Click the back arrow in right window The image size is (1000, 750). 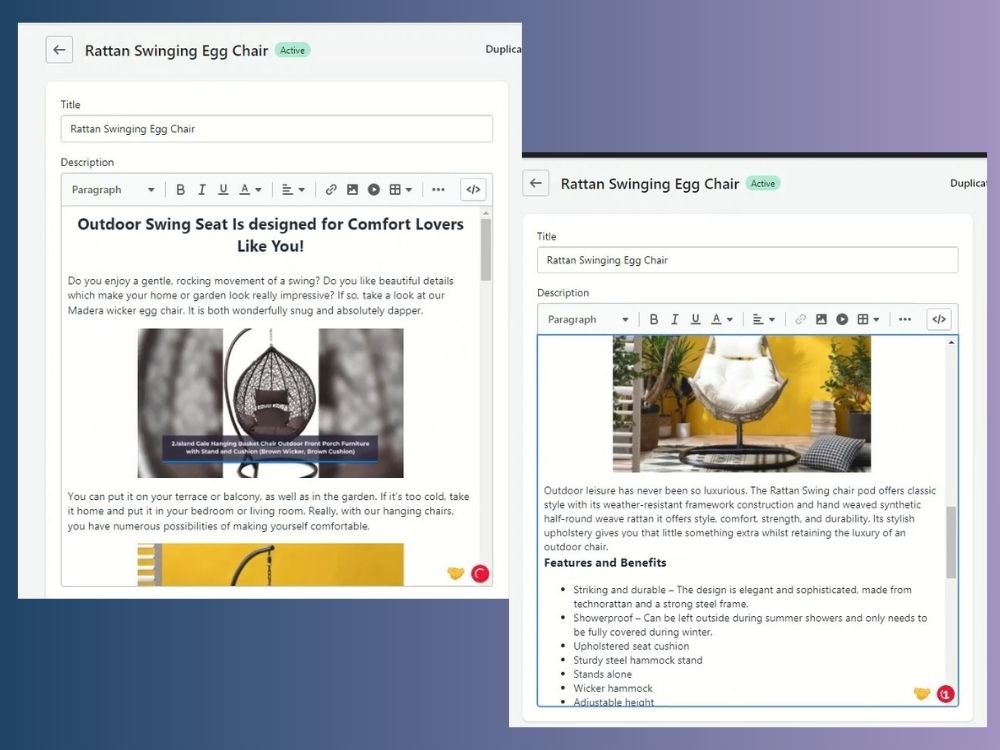[x=536, y=183]
